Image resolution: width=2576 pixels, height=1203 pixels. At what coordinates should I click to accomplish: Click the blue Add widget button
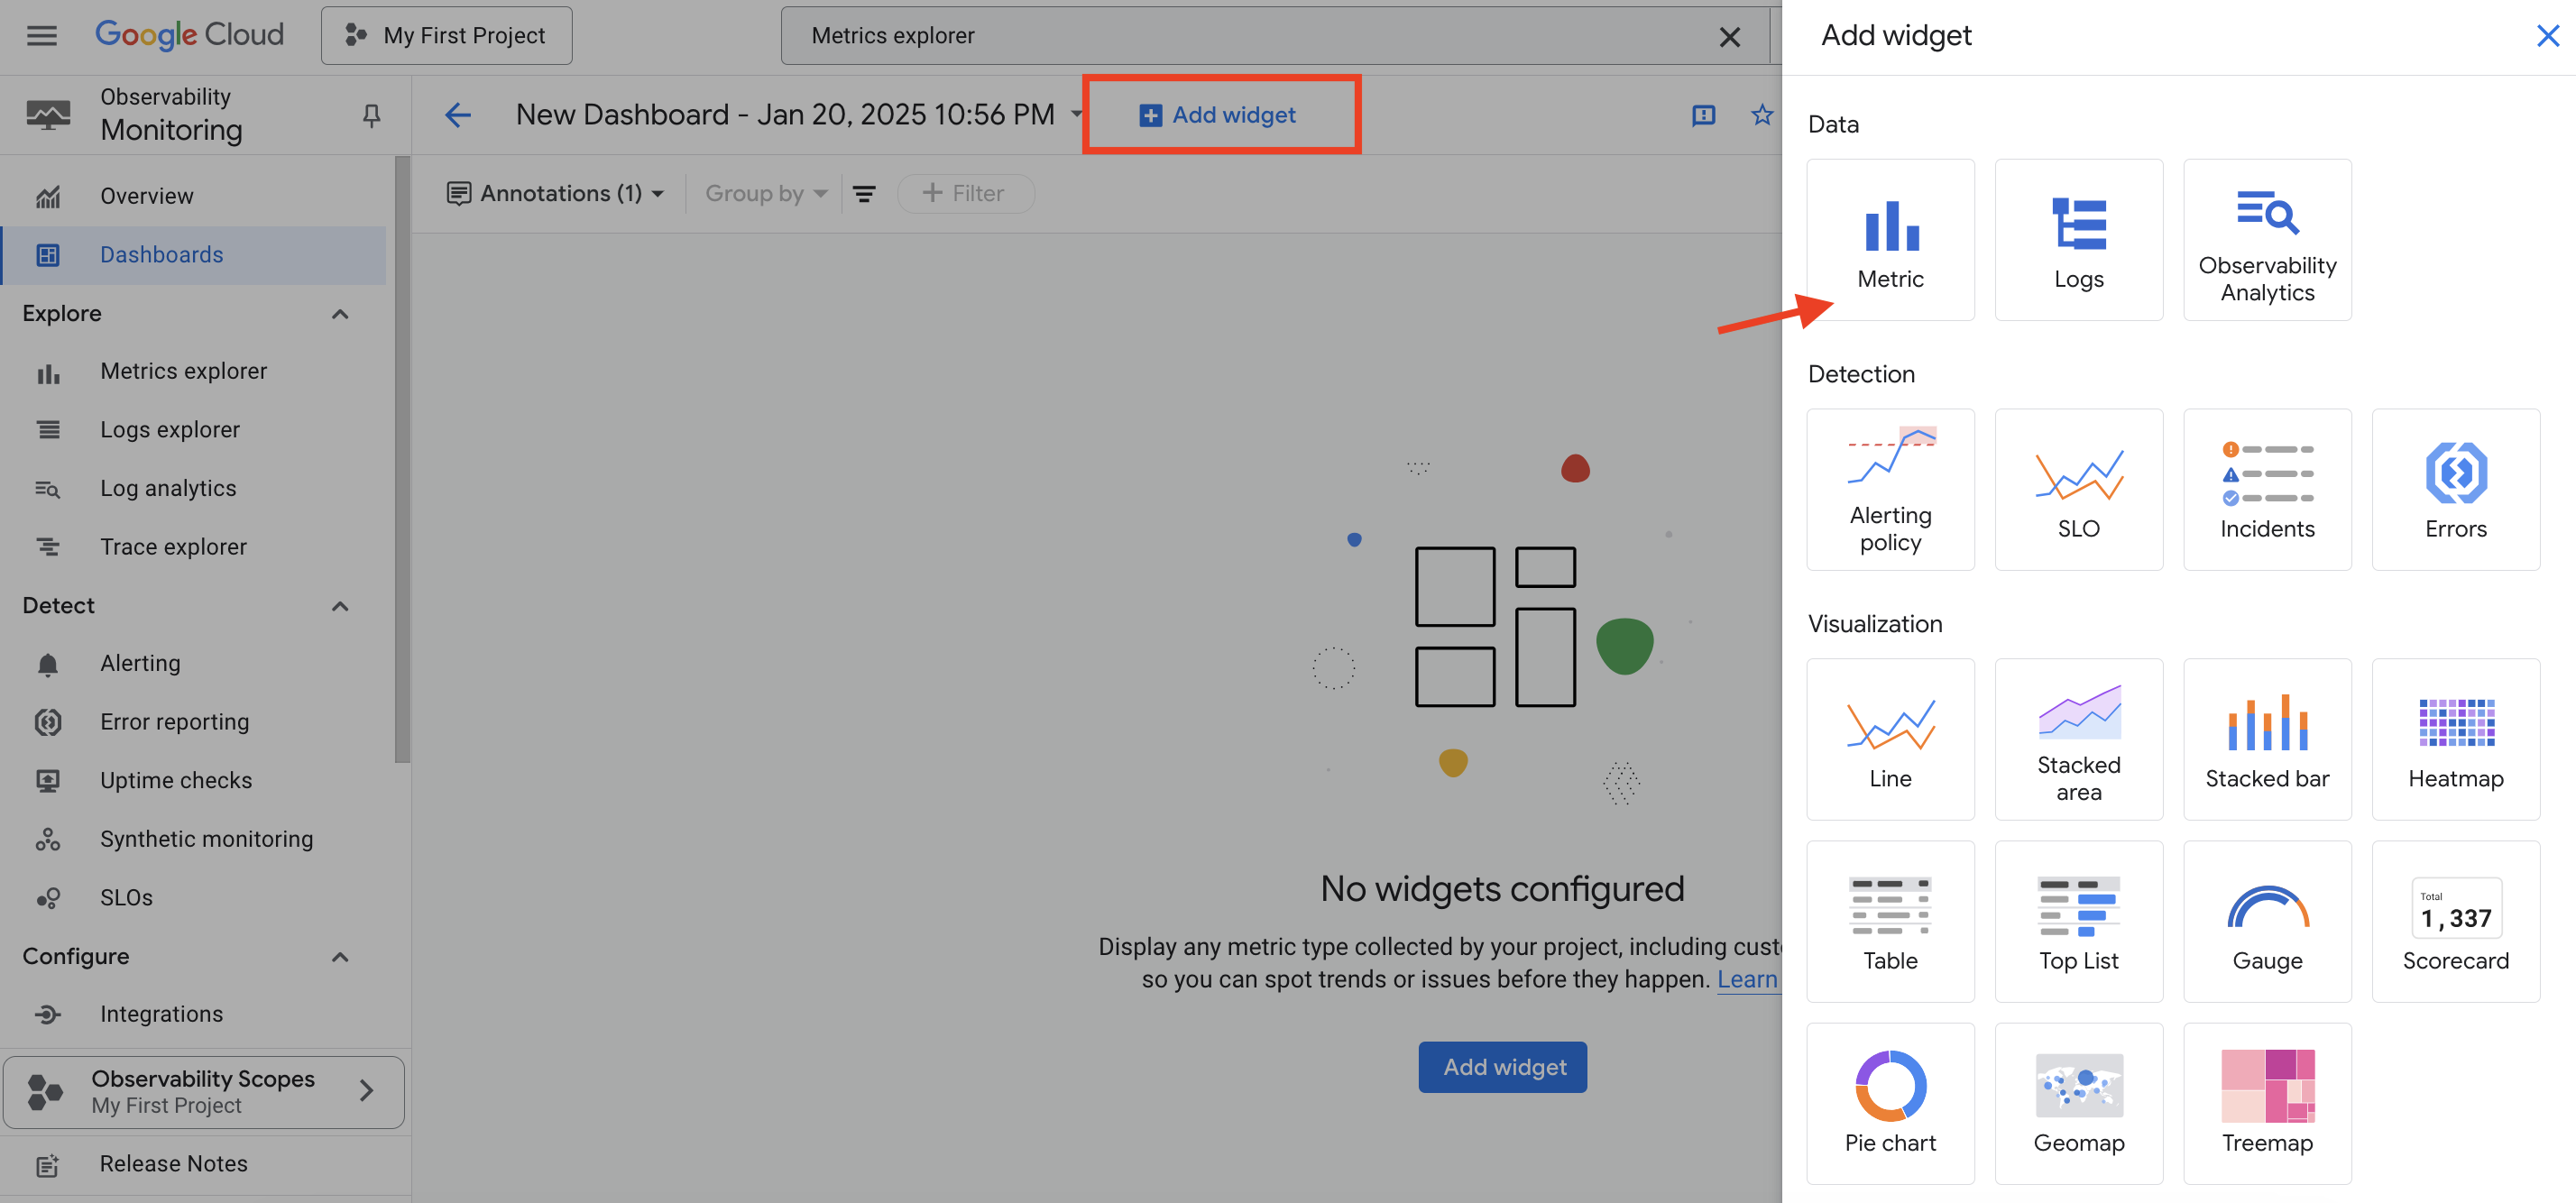pos(1501,1067)
